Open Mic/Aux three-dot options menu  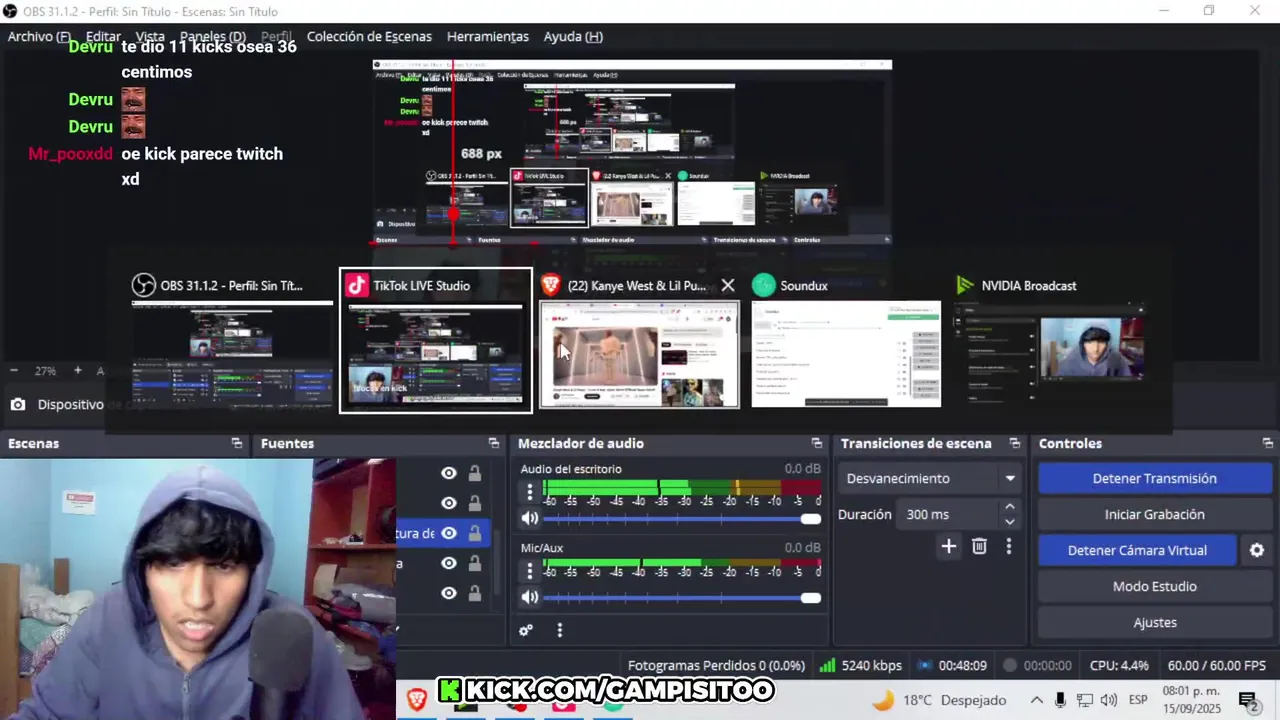[530, 571]
